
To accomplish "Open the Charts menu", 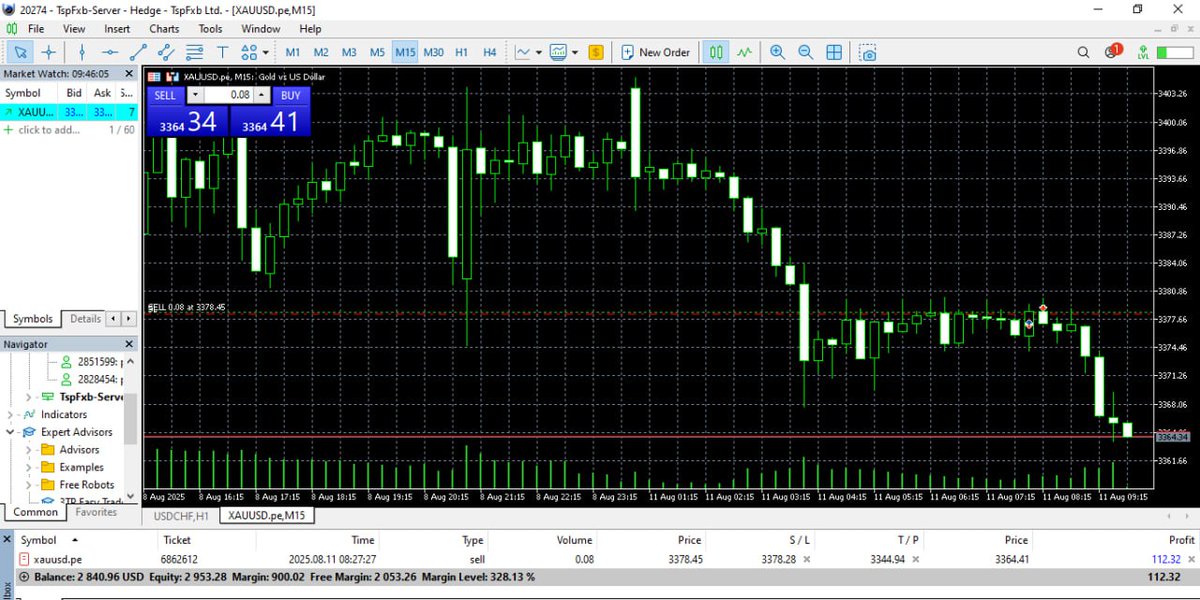I will point(164,29).
